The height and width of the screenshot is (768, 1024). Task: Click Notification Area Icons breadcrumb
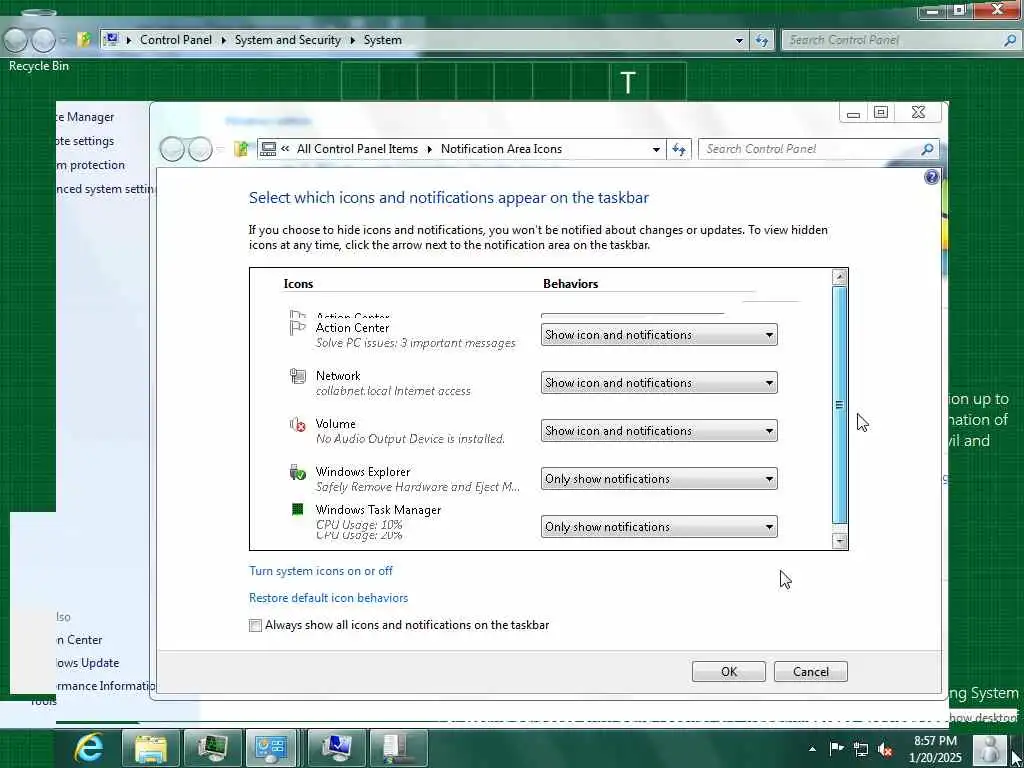501,149
